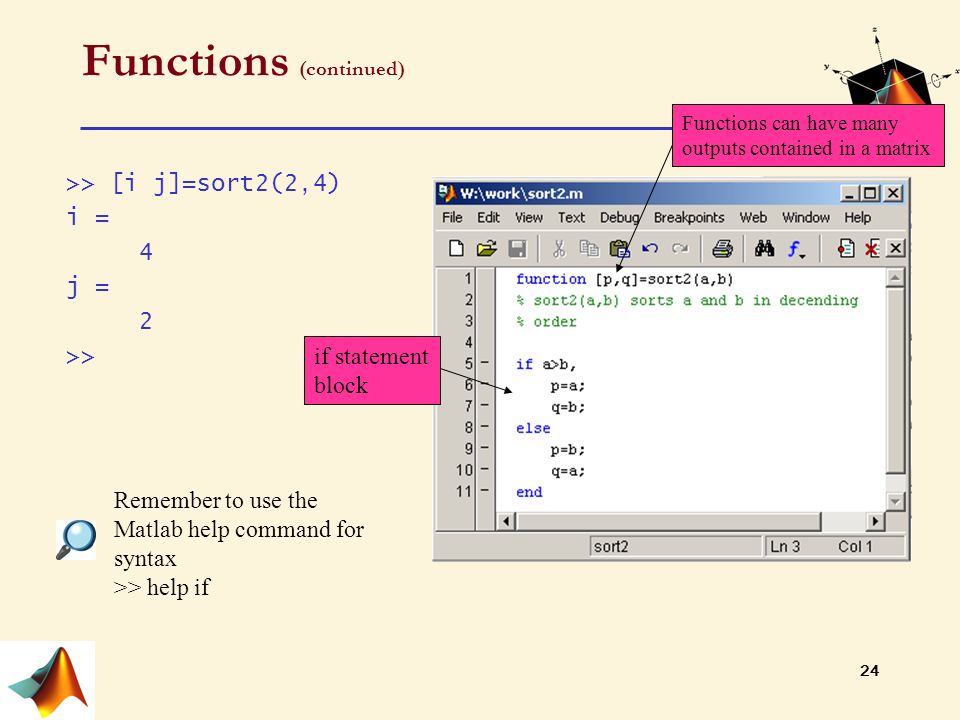Click the '% order' comment line
This screenshot has height=720, width=960.
(x=546, y=322)
